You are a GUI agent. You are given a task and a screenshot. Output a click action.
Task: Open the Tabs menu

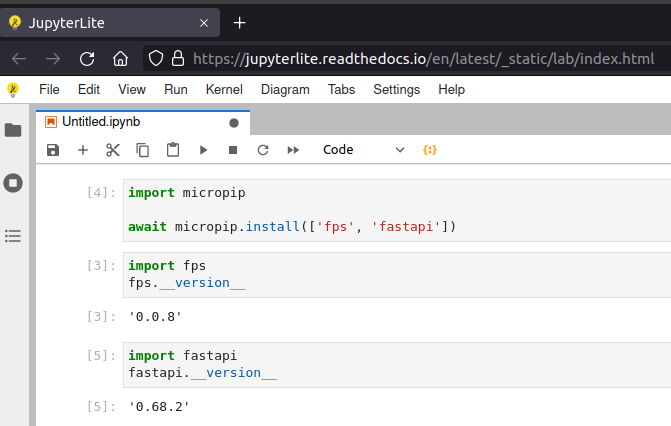click(x=341, y=89)
